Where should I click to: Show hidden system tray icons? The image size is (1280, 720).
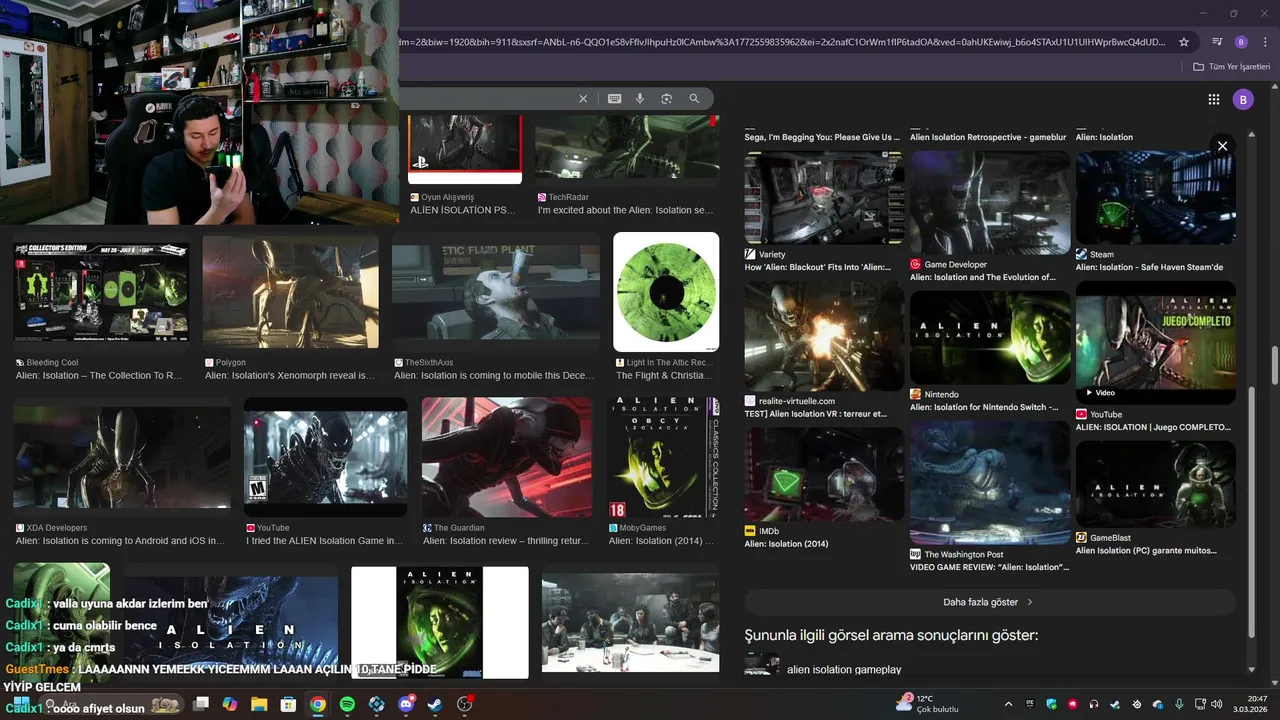coord(1008,704)
